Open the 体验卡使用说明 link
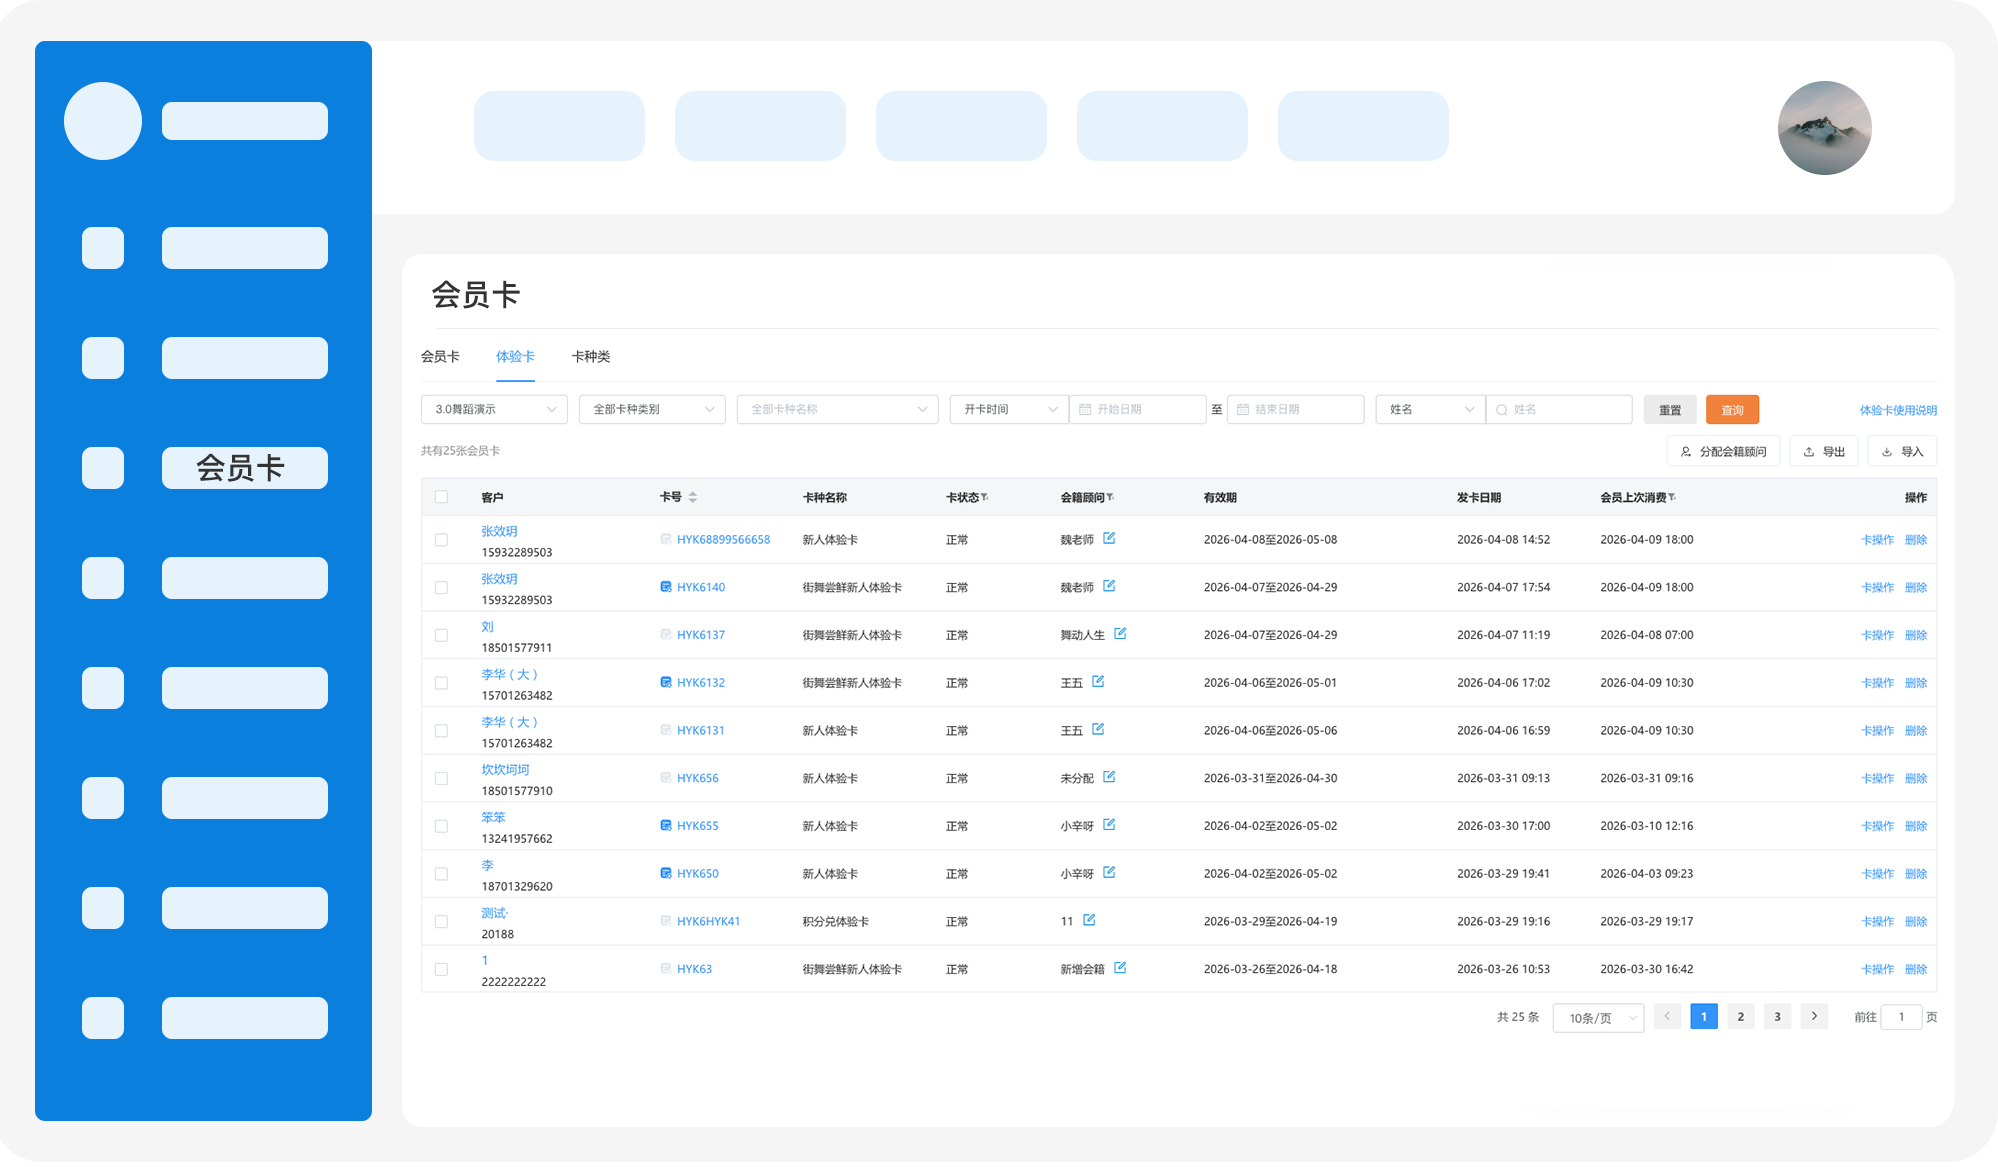The height and width of the screenshot is (1167, 1998). 1898,411
